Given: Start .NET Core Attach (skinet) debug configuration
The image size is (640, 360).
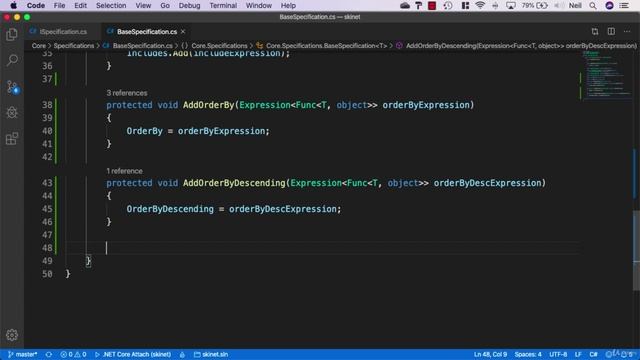Looking at the screenshot, I should (x=133, y=354).
